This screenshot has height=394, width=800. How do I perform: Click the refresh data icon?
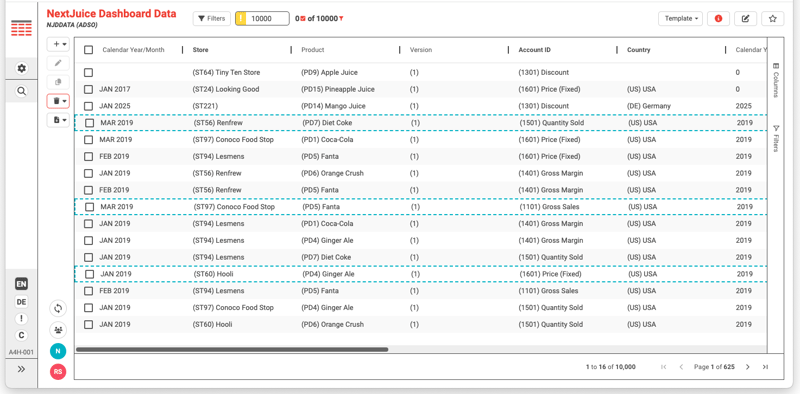pyautogui.click(x=58, y=308)
